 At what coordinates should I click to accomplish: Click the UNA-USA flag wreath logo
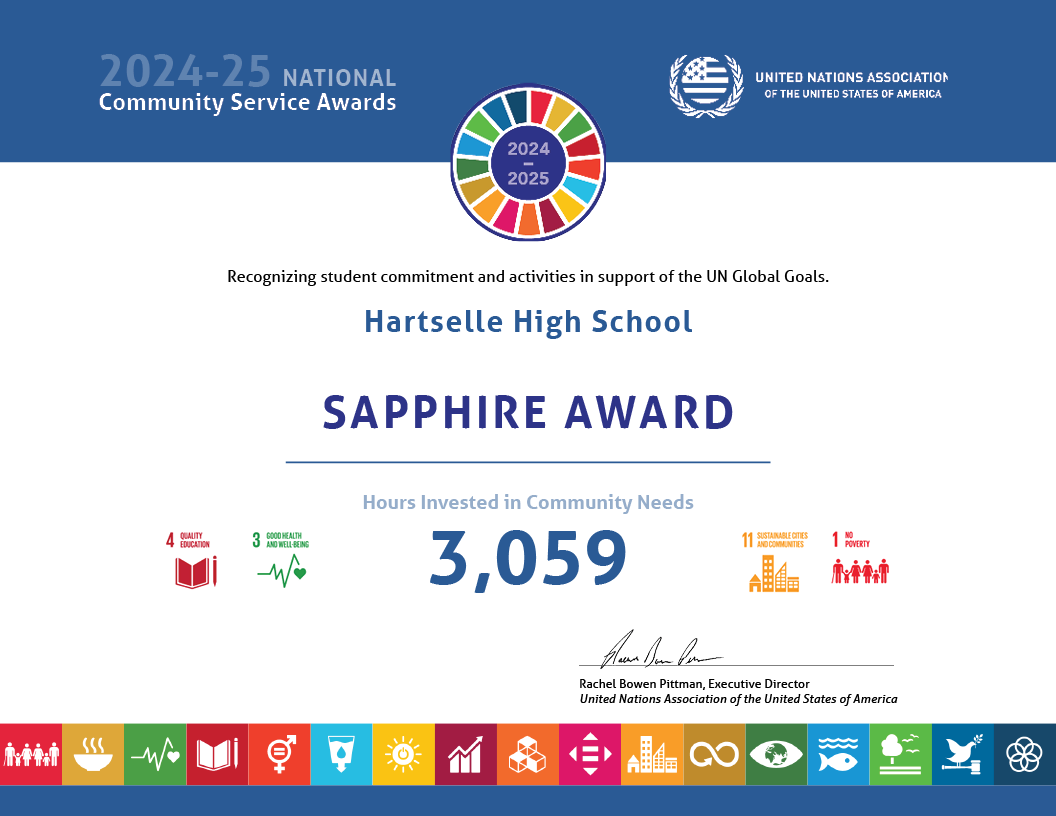click(x=706, y=86)
